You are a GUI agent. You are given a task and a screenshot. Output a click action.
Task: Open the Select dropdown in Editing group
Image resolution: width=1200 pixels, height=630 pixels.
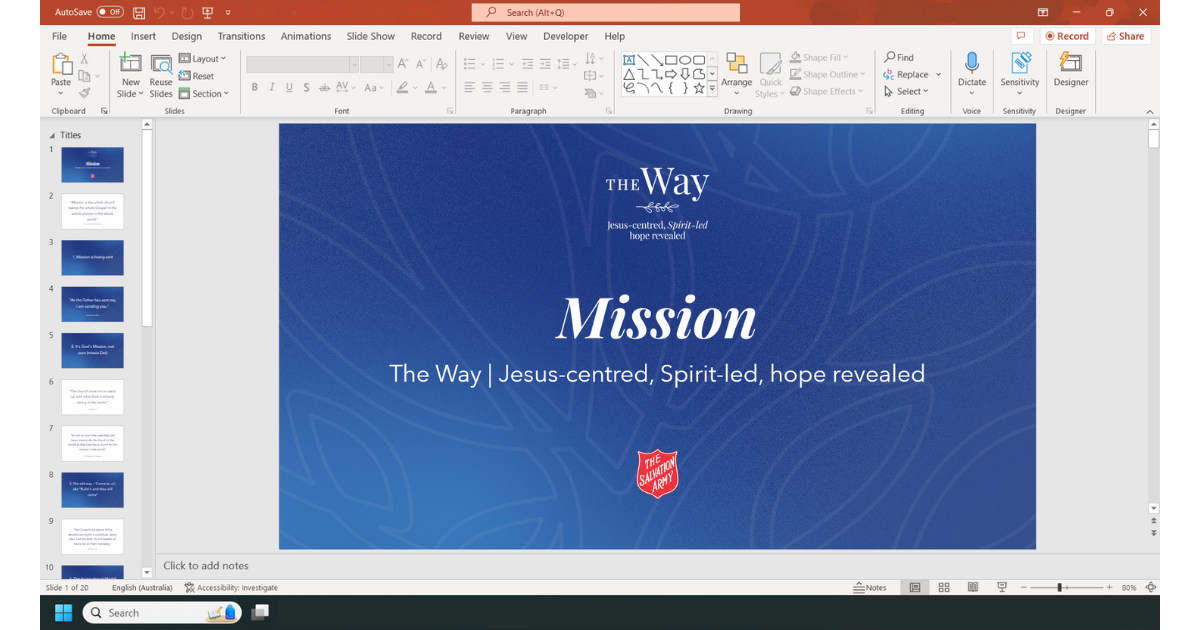tap(907, 92)
